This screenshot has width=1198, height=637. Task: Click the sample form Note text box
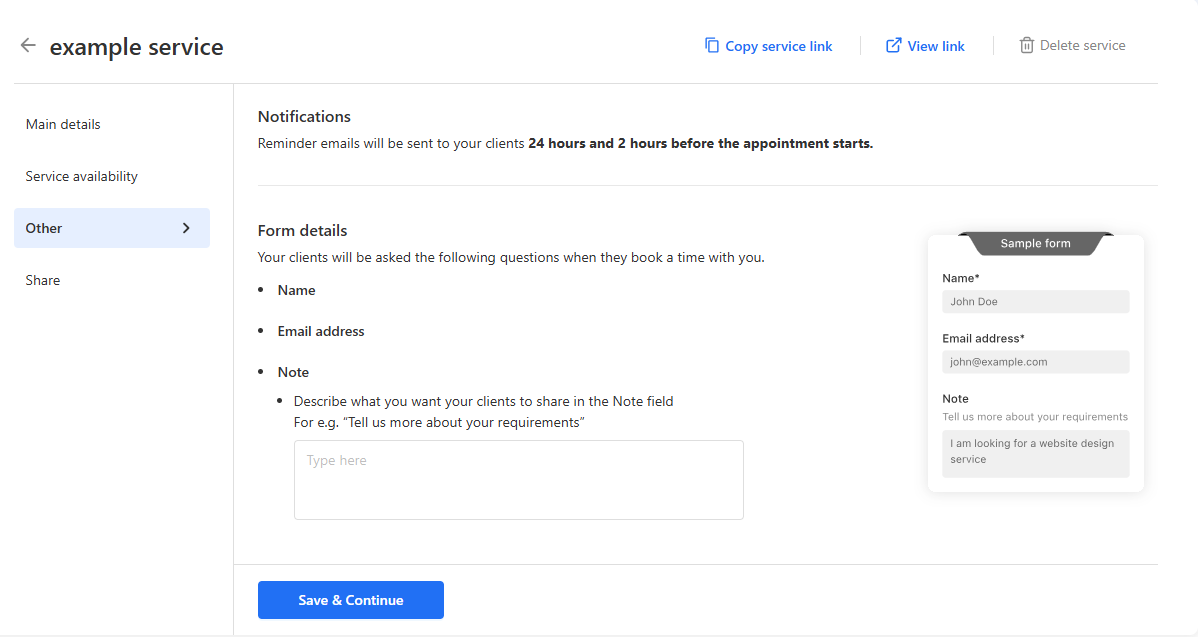pyautogui.click(x=1035, y=454)
